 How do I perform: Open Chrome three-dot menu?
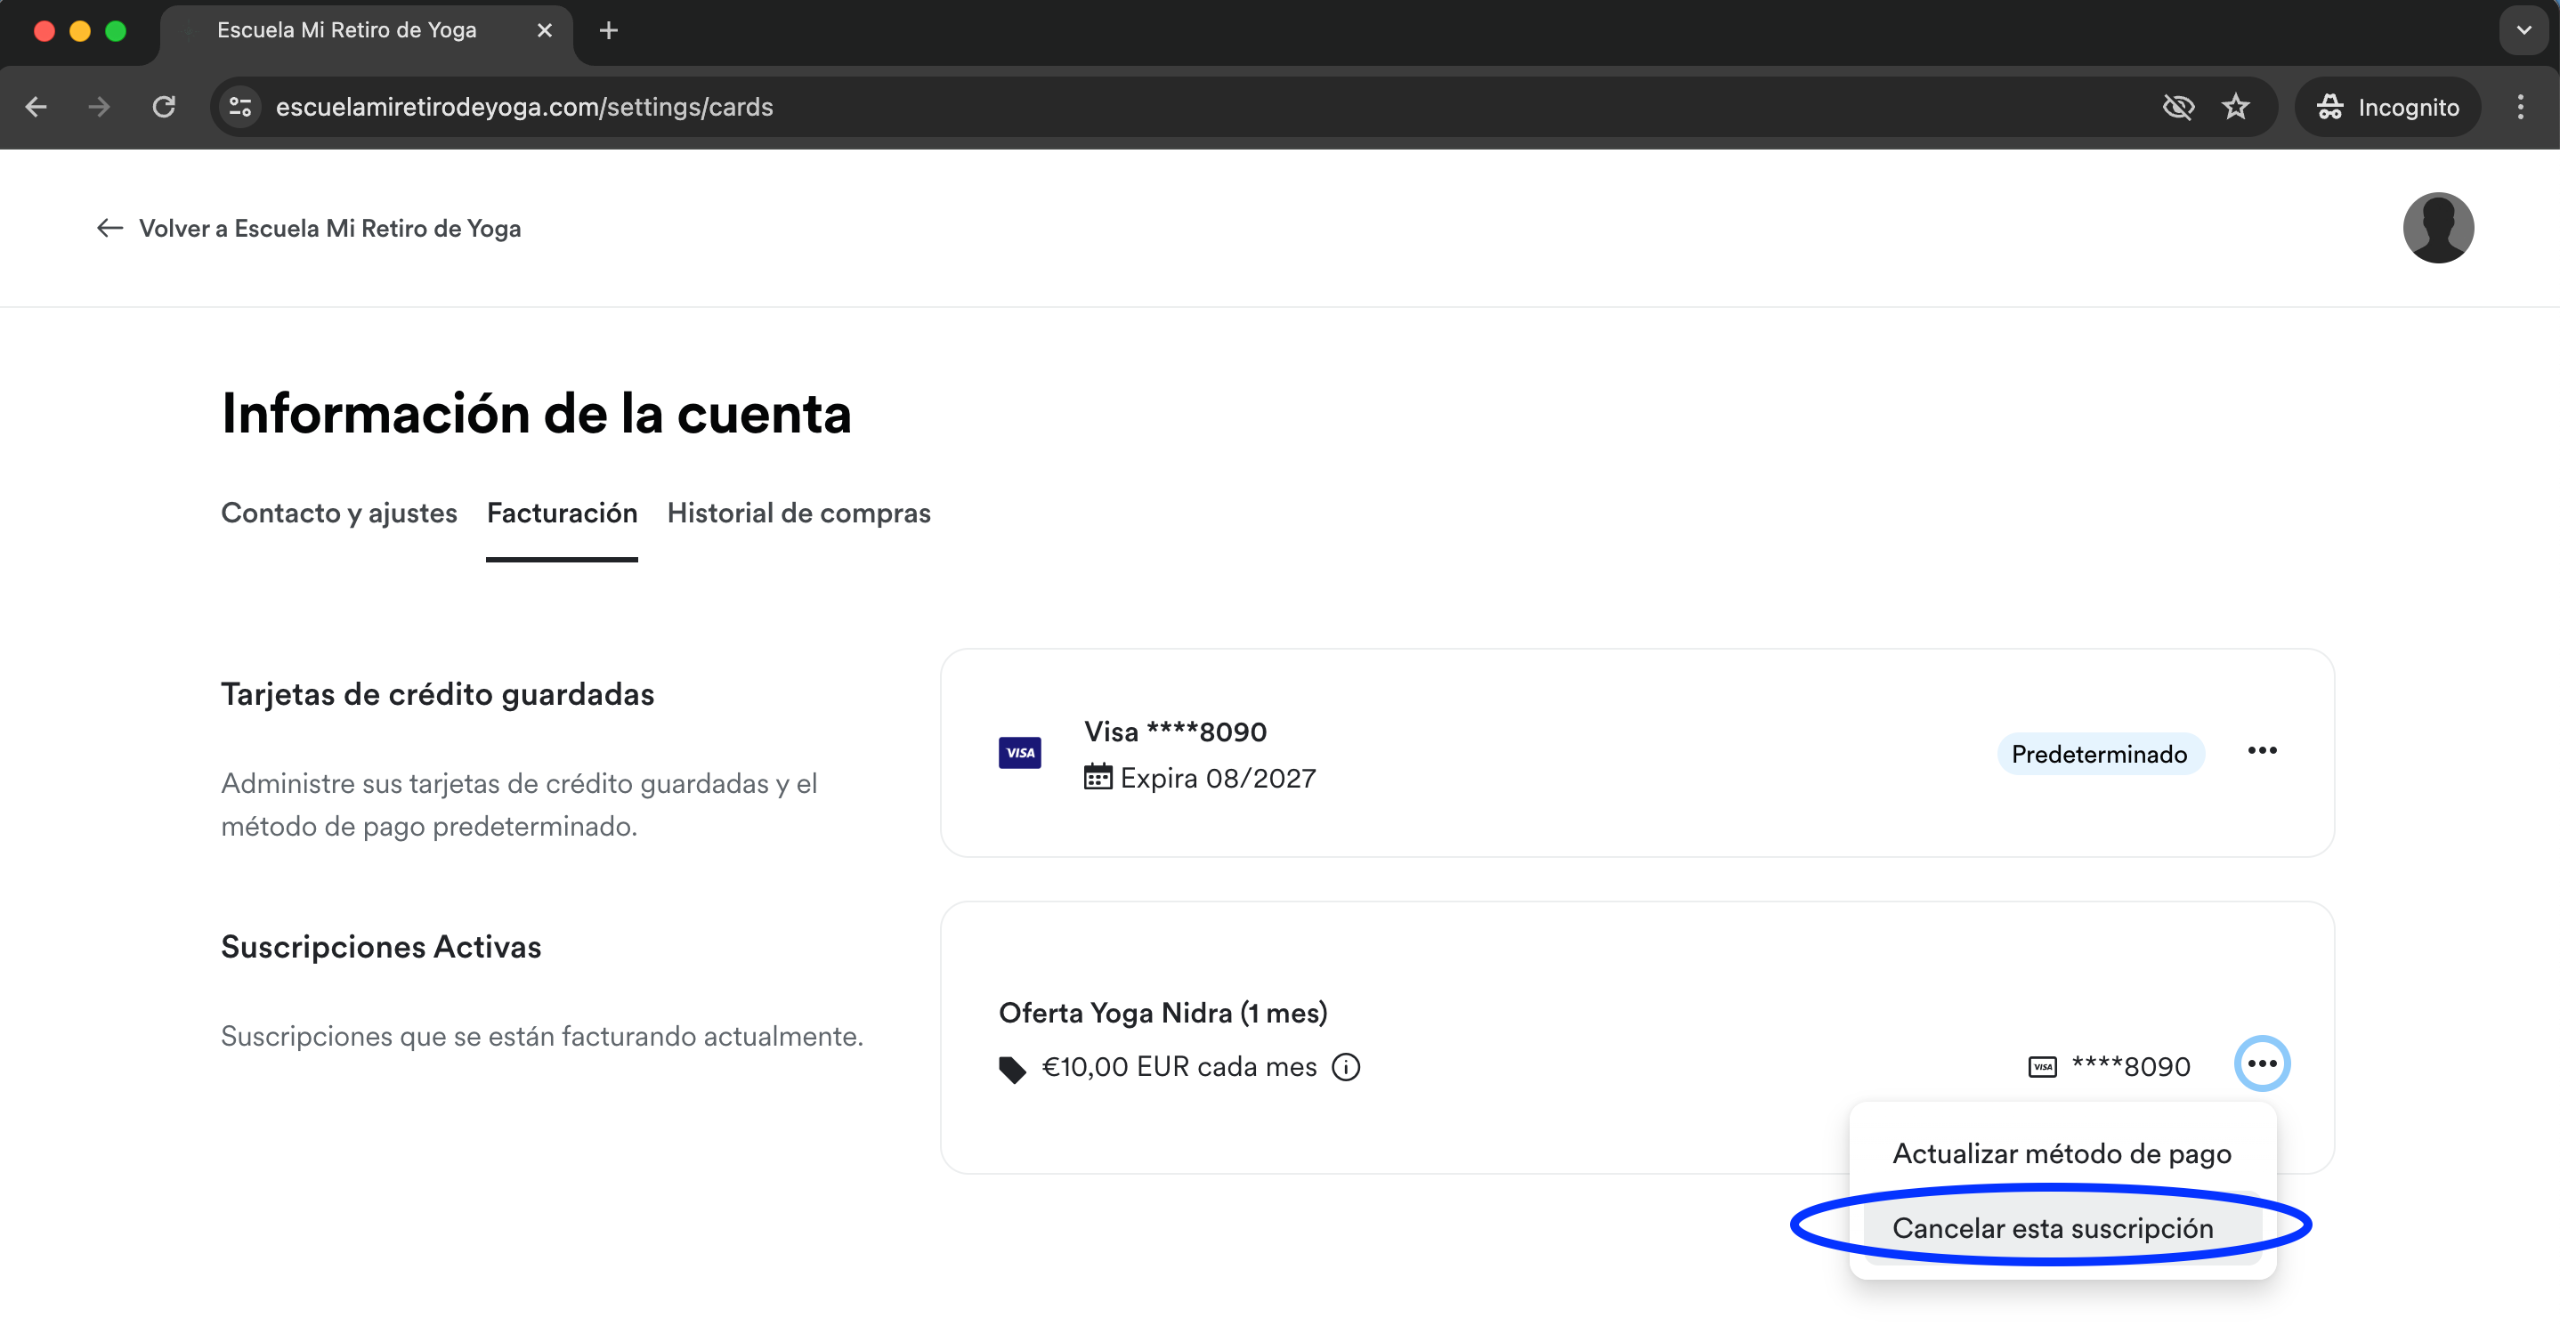tap(2520, 107)
